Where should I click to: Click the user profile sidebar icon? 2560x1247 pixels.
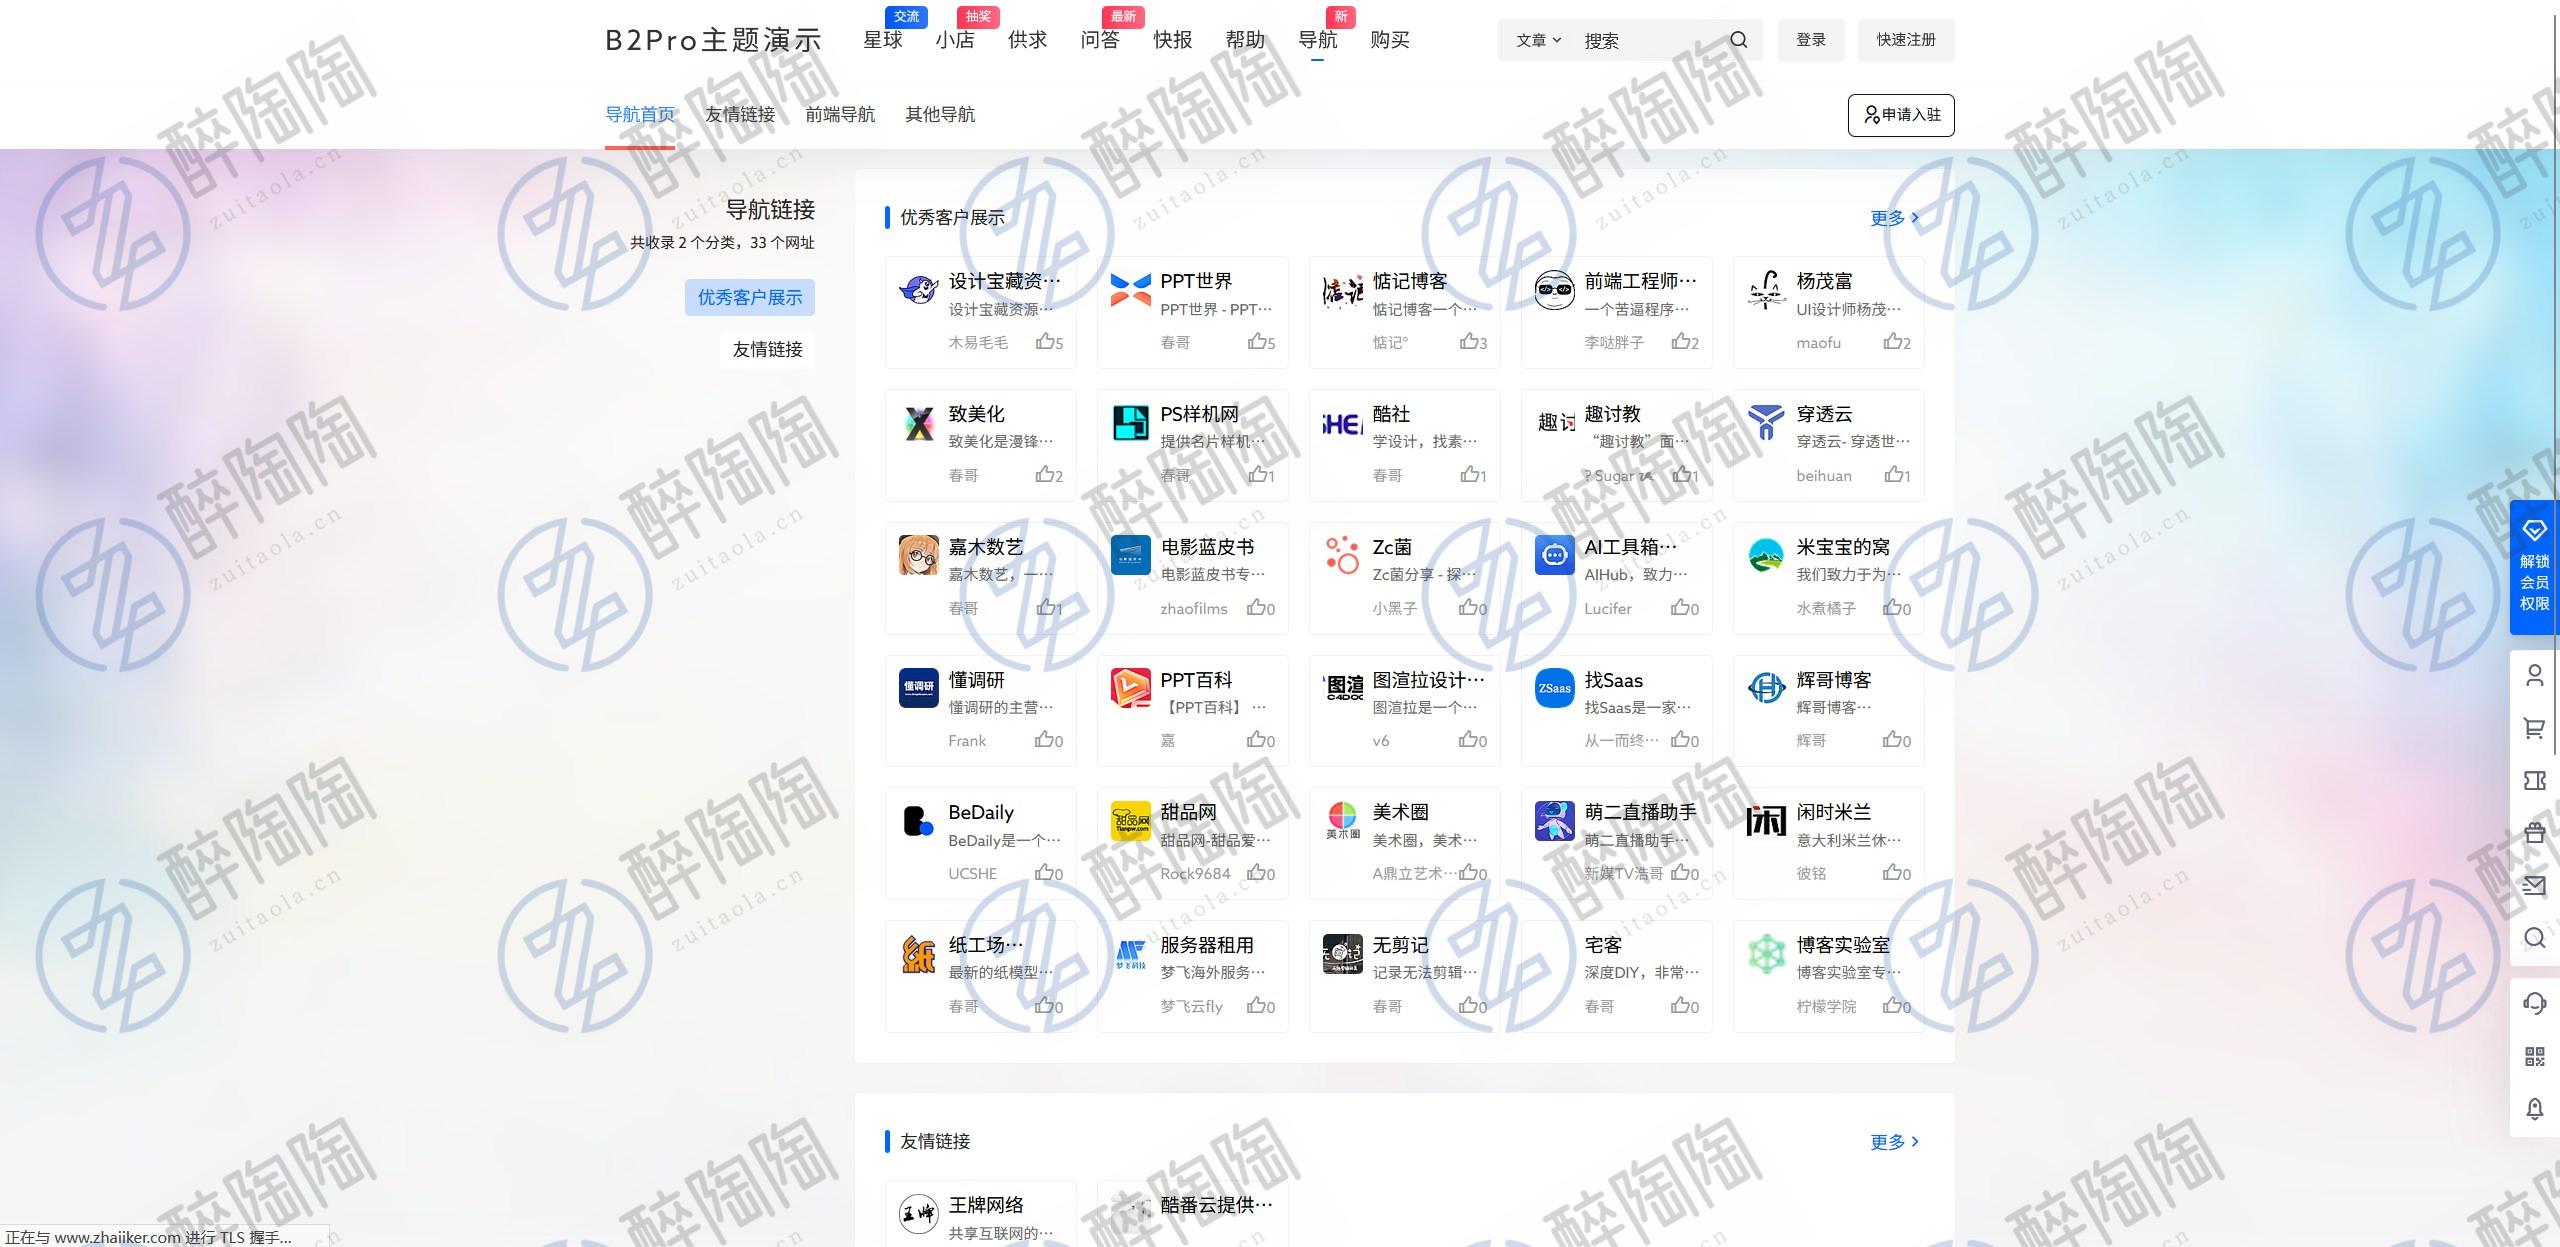(2534, 676)
